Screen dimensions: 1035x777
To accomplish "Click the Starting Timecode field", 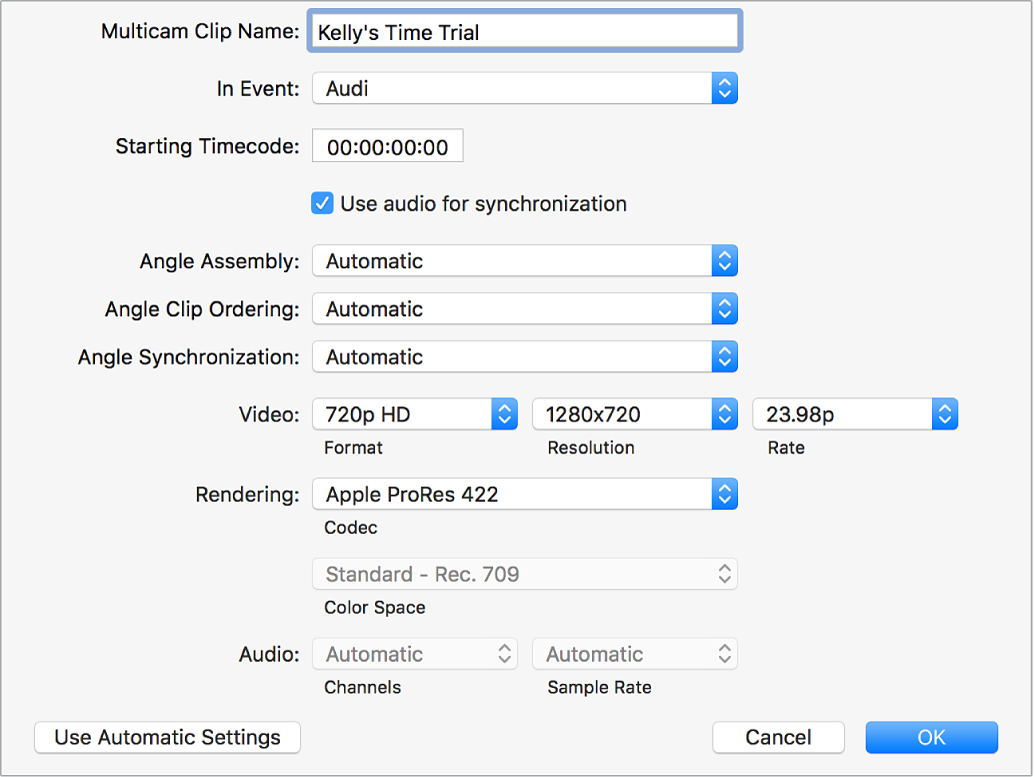I will tap(387, 147).
